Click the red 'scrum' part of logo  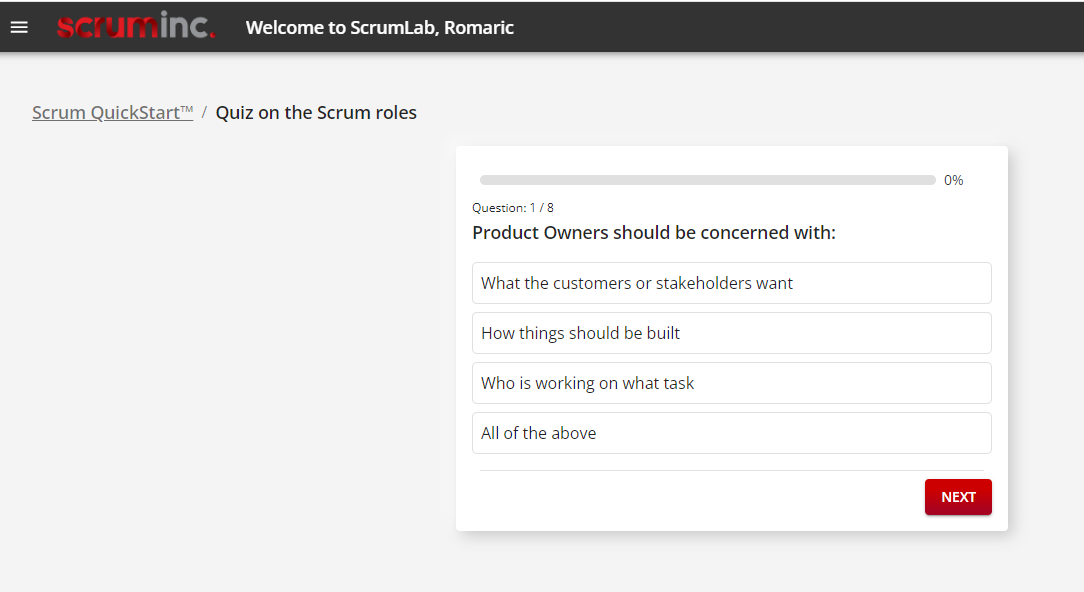pyautogui.click(x=108, y=27)
